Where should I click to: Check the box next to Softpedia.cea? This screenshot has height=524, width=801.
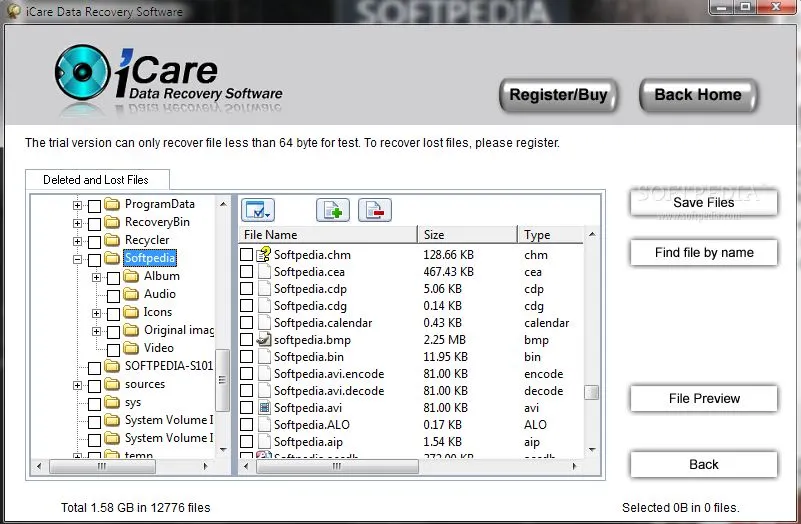(x=247, y=272)
